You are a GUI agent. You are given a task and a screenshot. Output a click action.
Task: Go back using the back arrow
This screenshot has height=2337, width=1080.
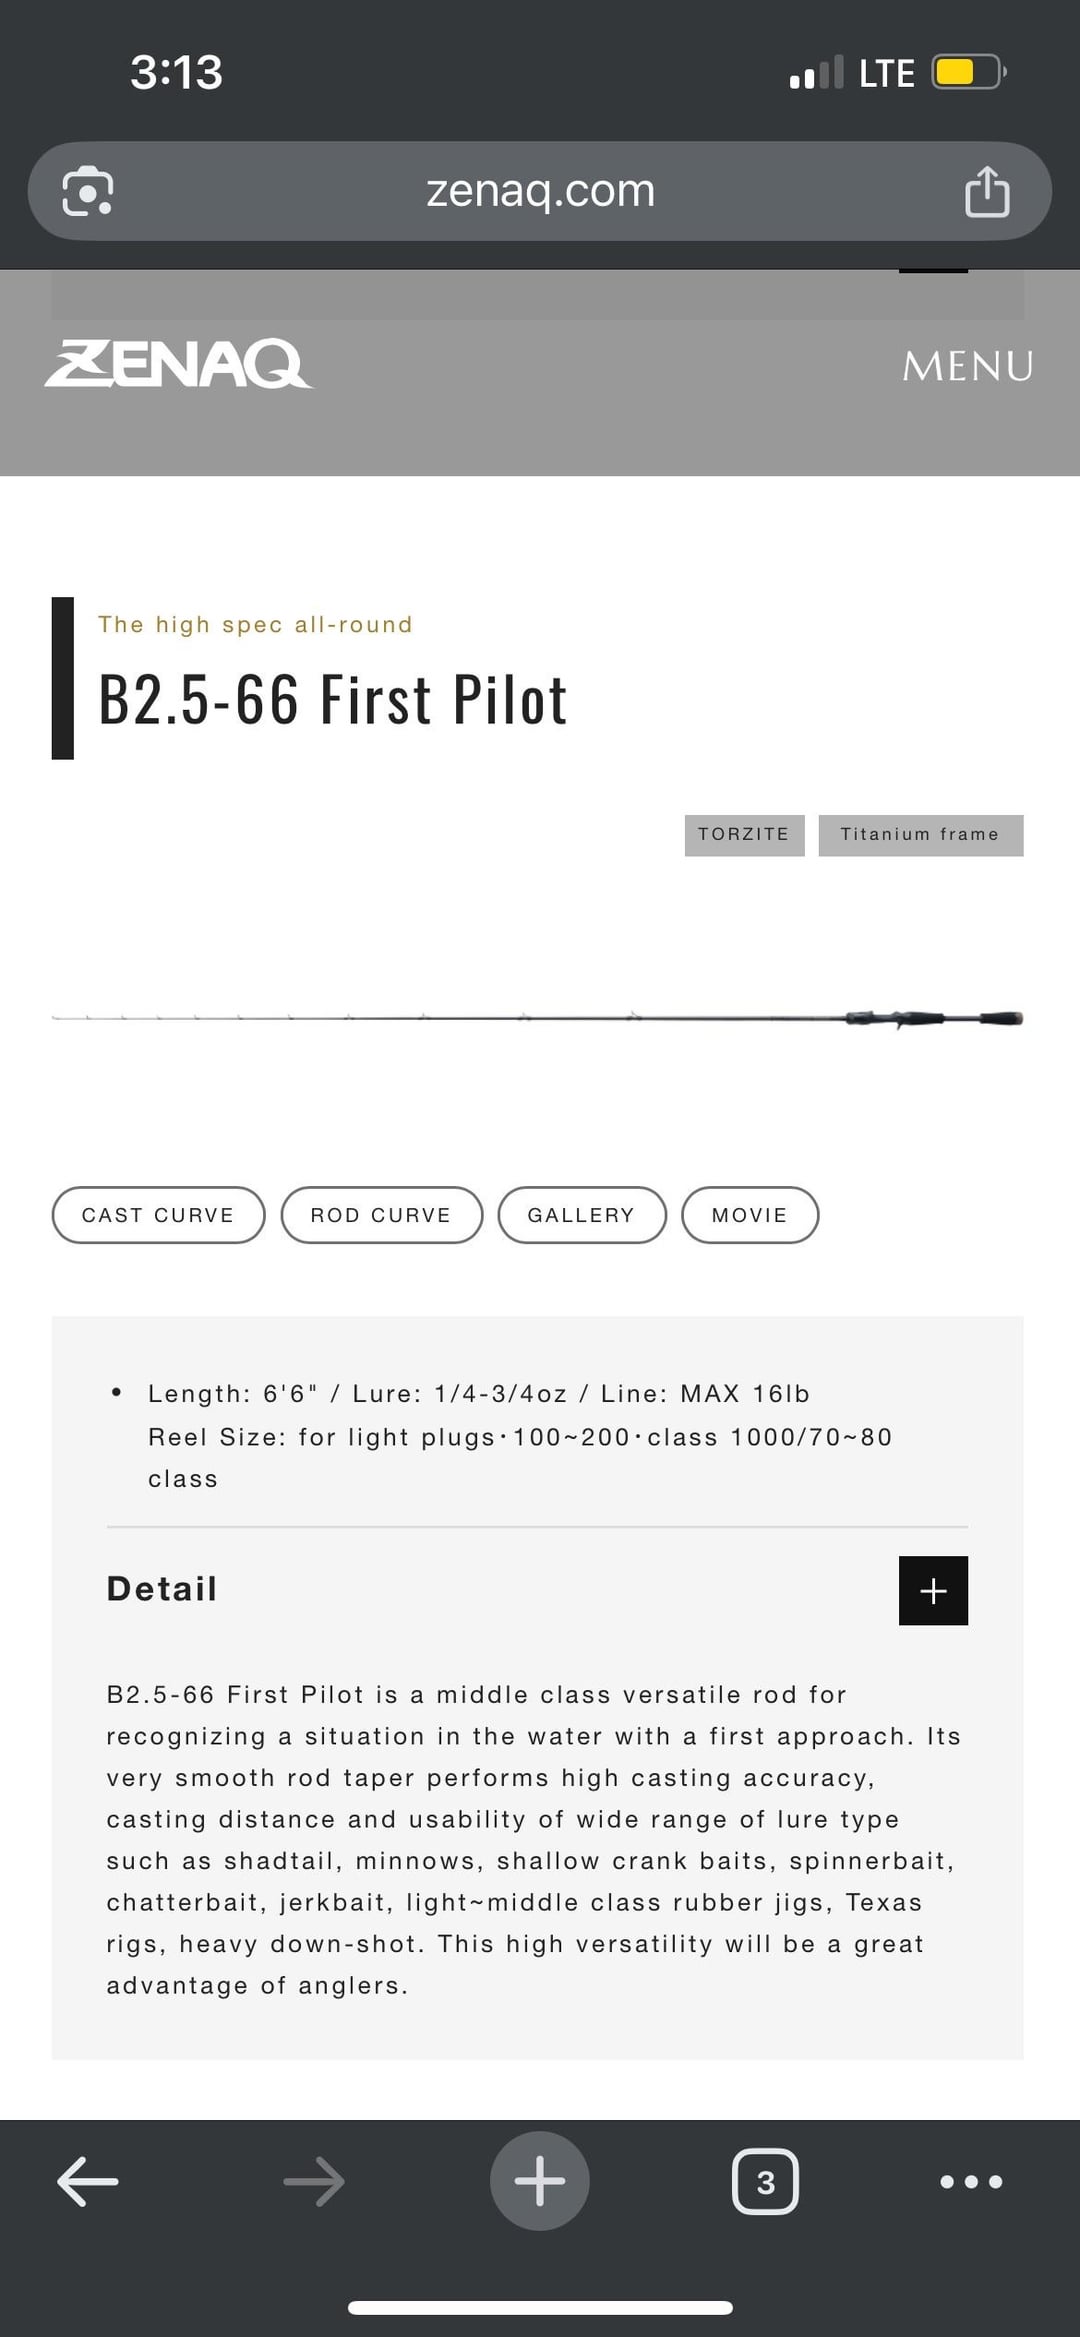click(88, 2181)
